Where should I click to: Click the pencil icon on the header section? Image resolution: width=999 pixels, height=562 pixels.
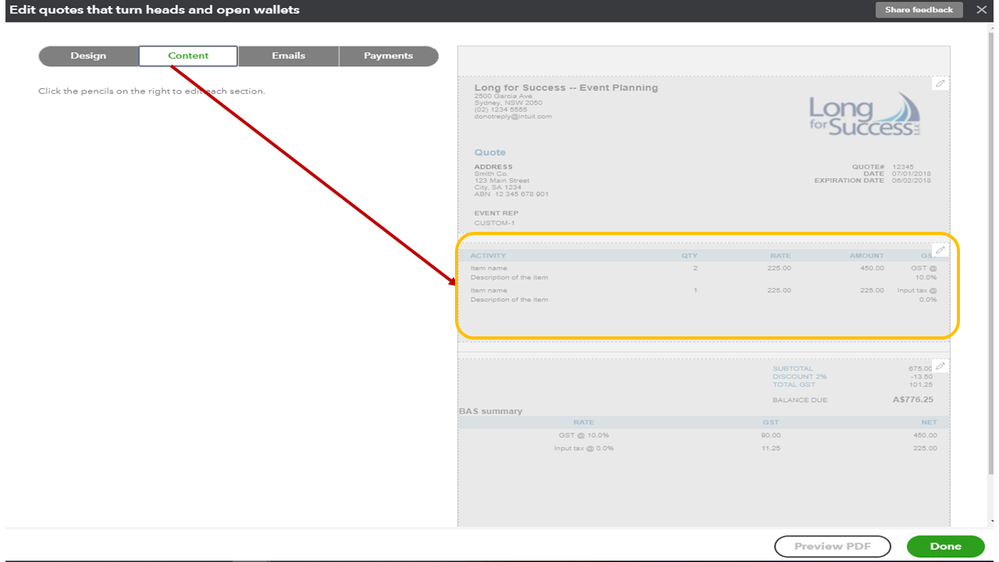940,83
